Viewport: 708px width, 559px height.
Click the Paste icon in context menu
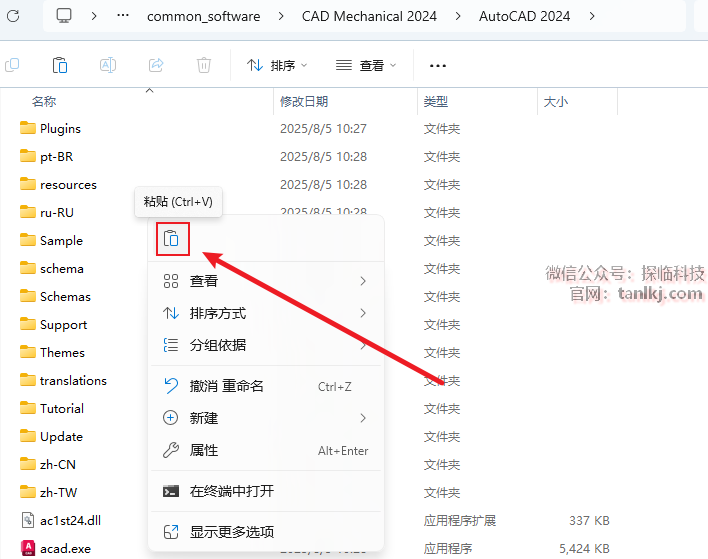pos(171,238)
